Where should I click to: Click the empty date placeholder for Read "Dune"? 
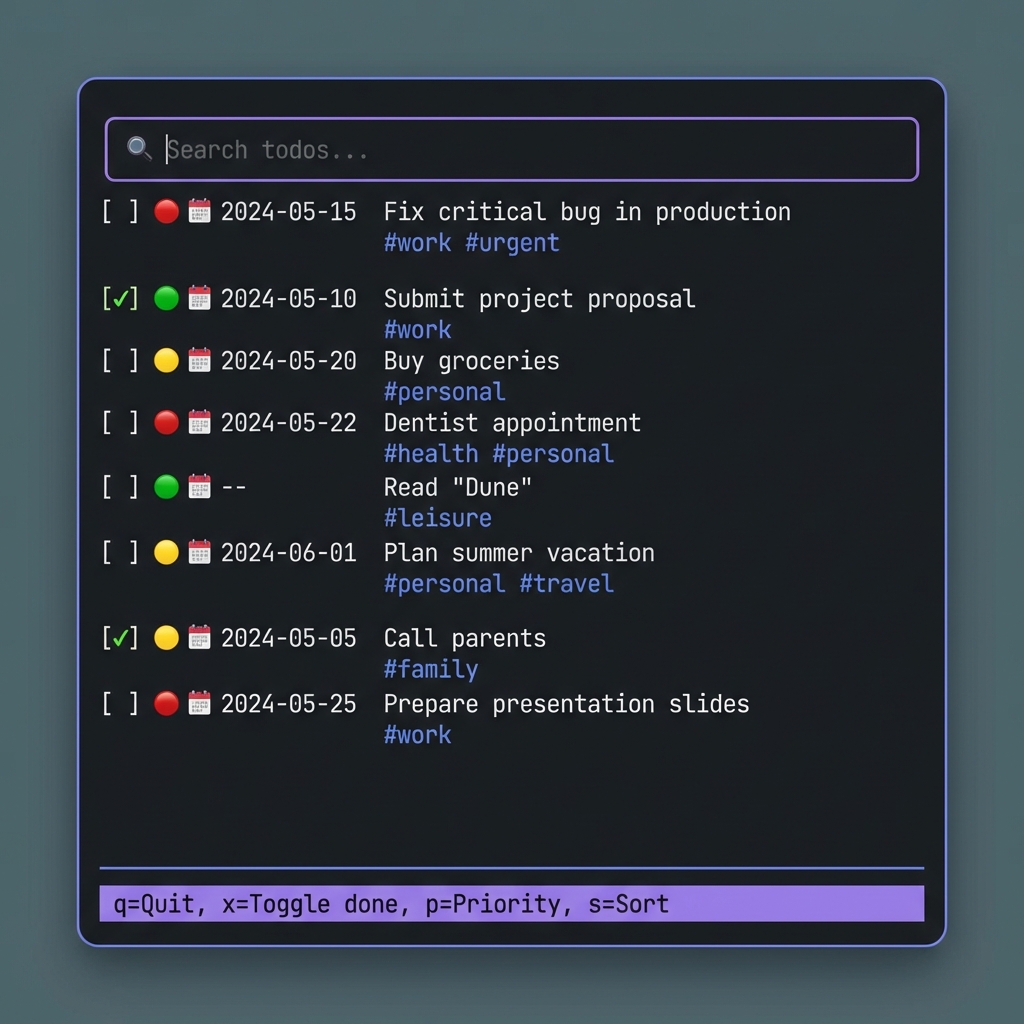[x=234, y=488]
